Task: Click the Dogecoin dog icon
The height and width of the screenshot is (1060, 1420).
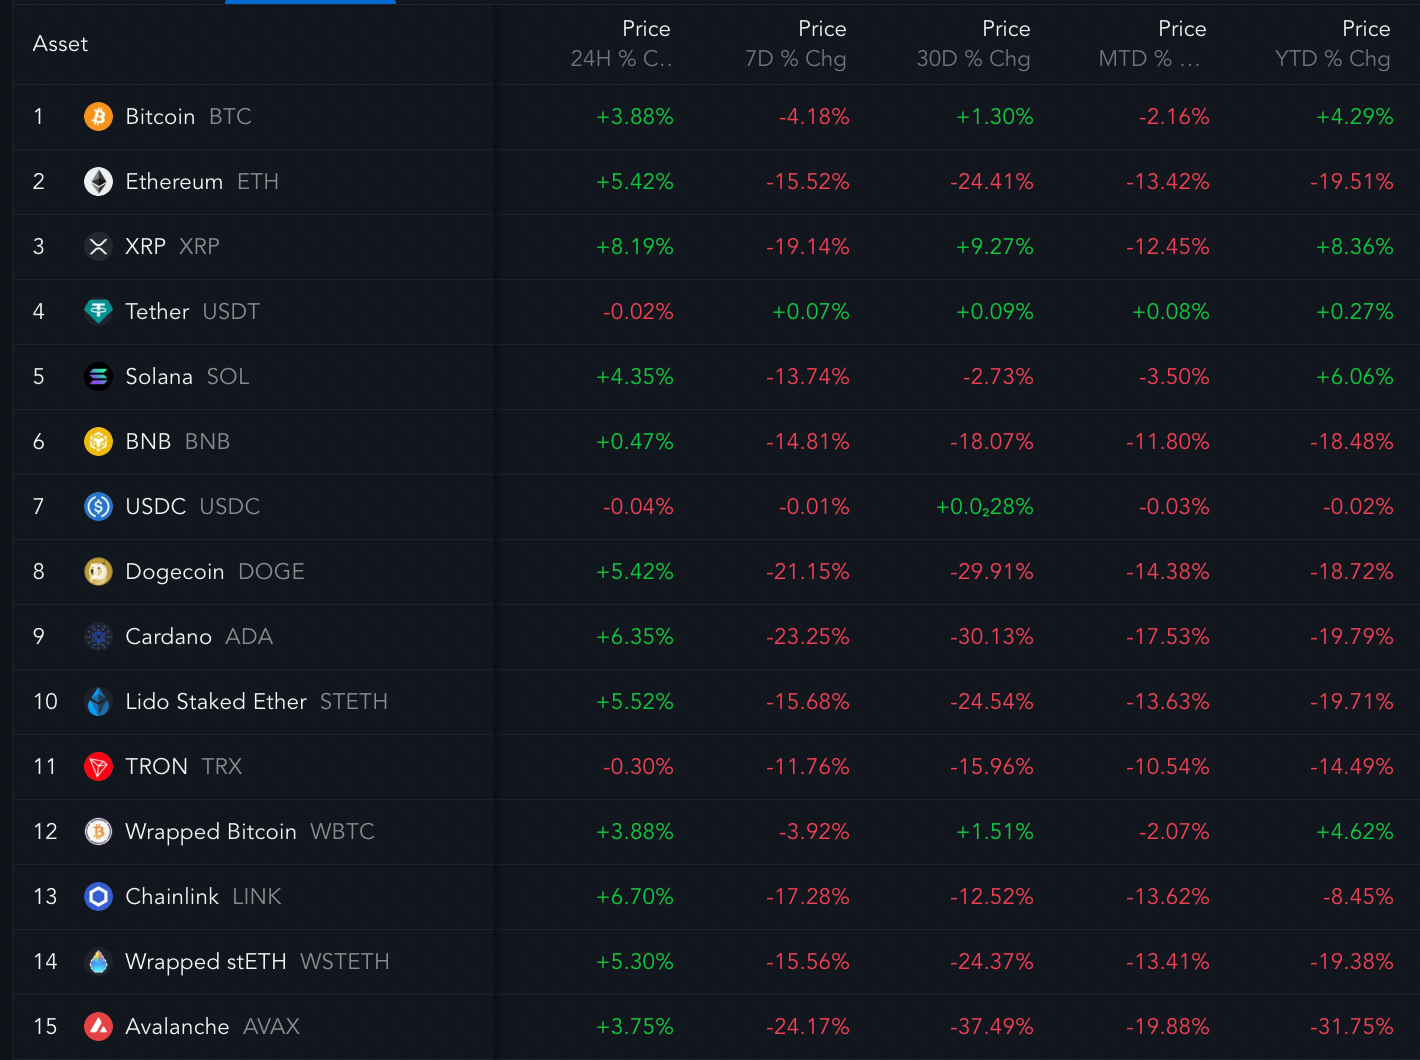Action: 98,572
